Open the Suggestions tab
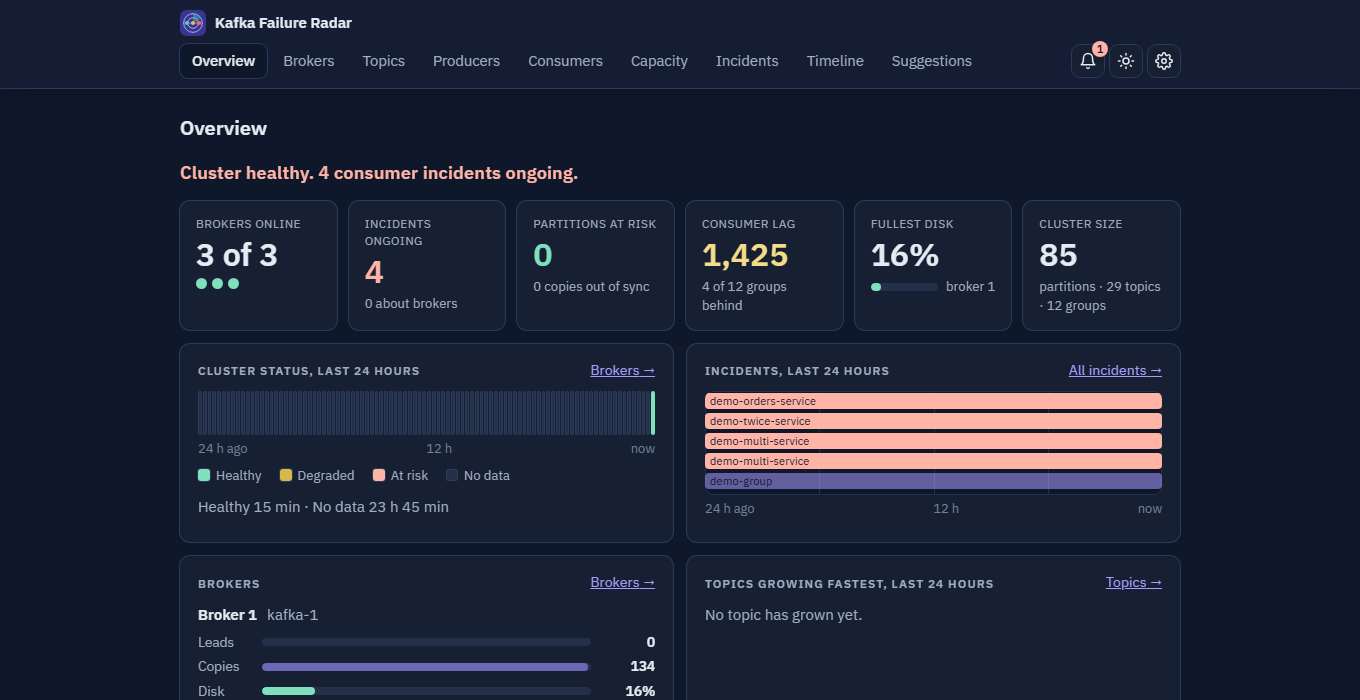Screen dimensions: 1360x700 932,61
